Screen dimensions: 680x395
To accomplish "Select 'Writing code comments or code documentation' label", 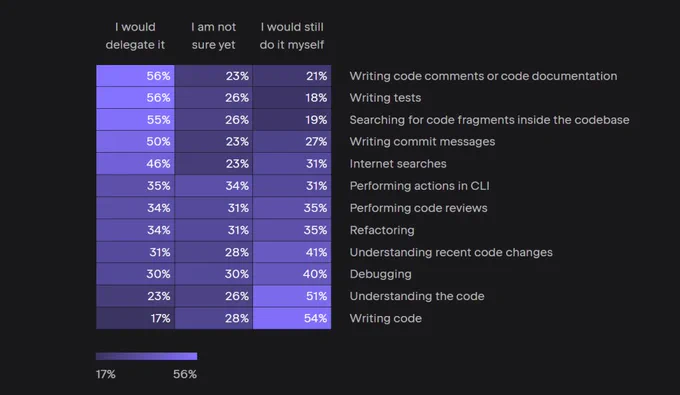I will pos(483,76).
